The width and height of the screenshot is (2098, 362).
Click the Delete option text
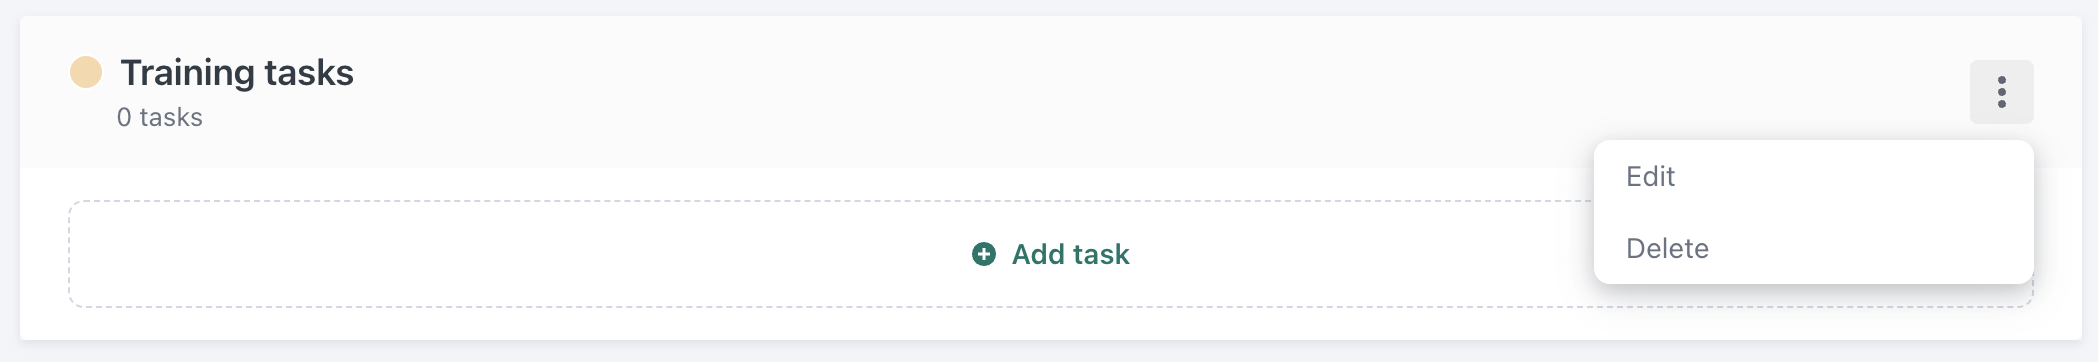point(1667,249)
